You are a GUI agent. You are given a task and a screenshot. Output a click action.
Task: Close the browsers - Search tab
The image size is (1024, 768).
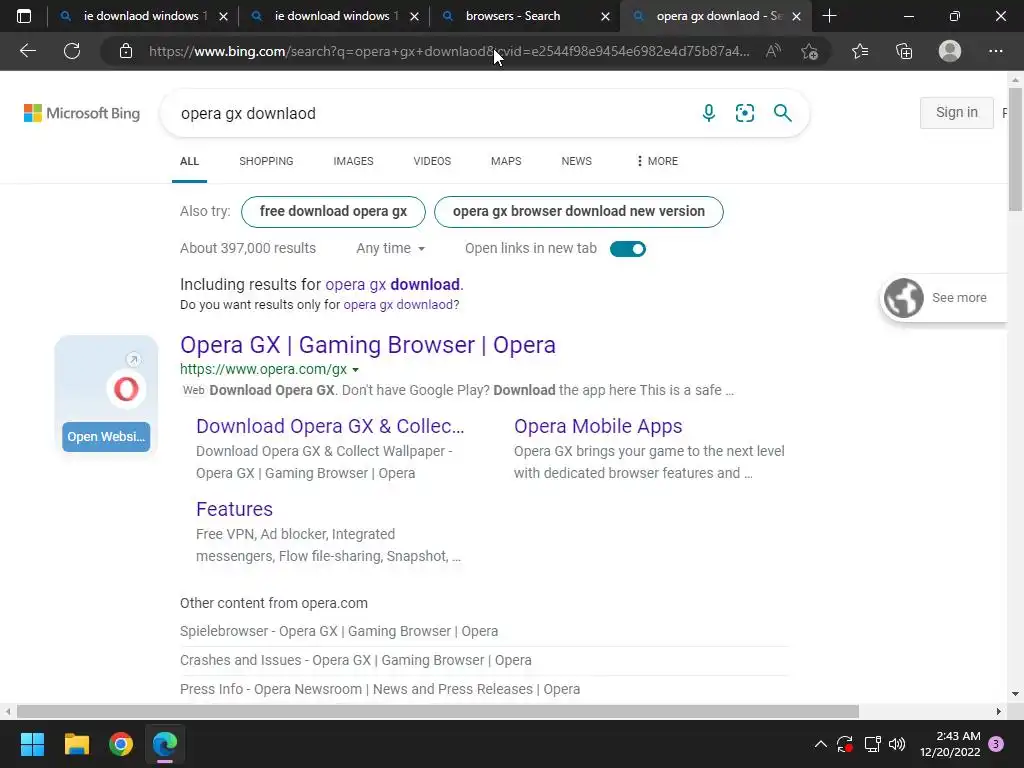coord(605,16)
